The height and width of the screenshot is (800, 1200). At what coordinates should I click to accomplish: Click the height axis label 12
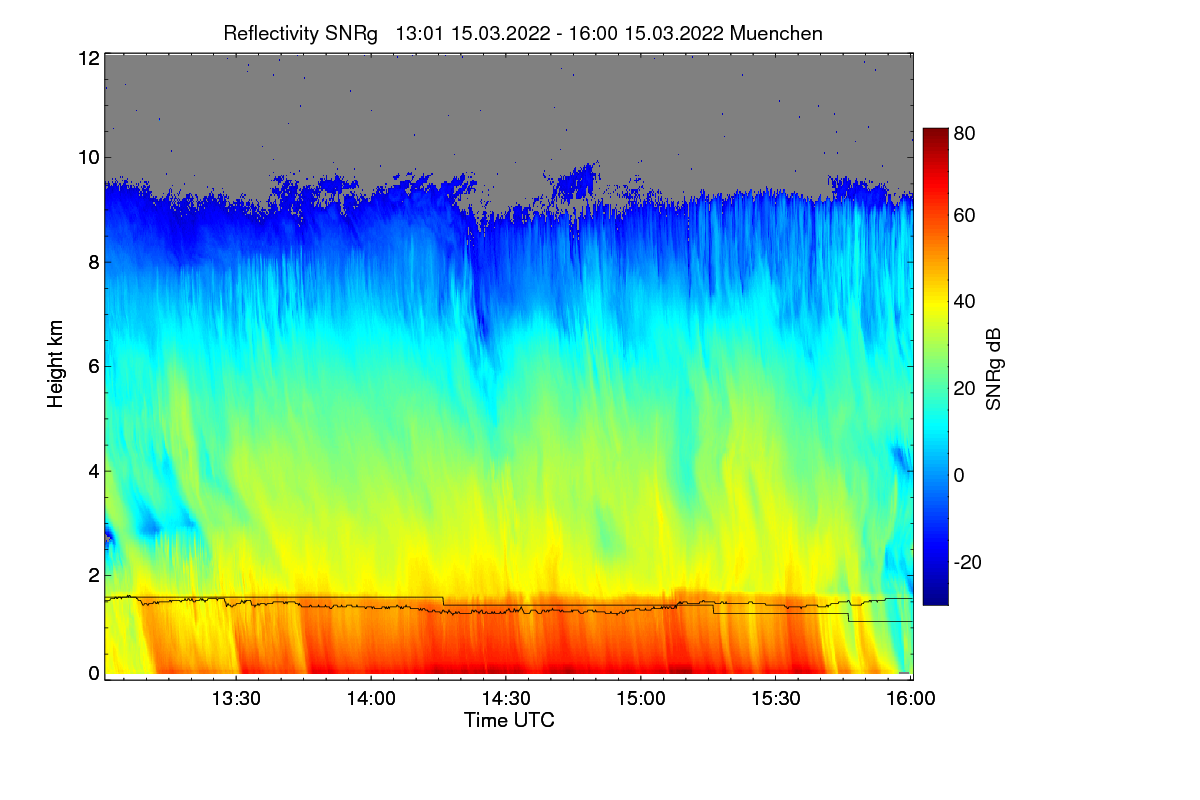click(88, 58)
